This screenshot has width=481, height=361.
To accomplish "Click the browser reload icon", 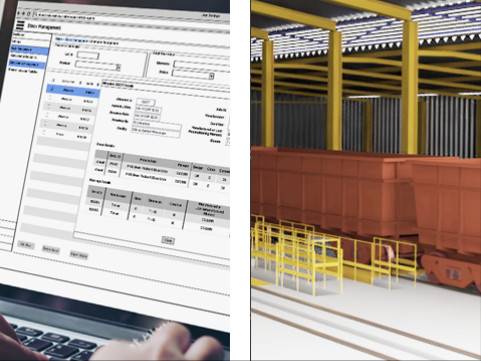I will coord(28,14).
